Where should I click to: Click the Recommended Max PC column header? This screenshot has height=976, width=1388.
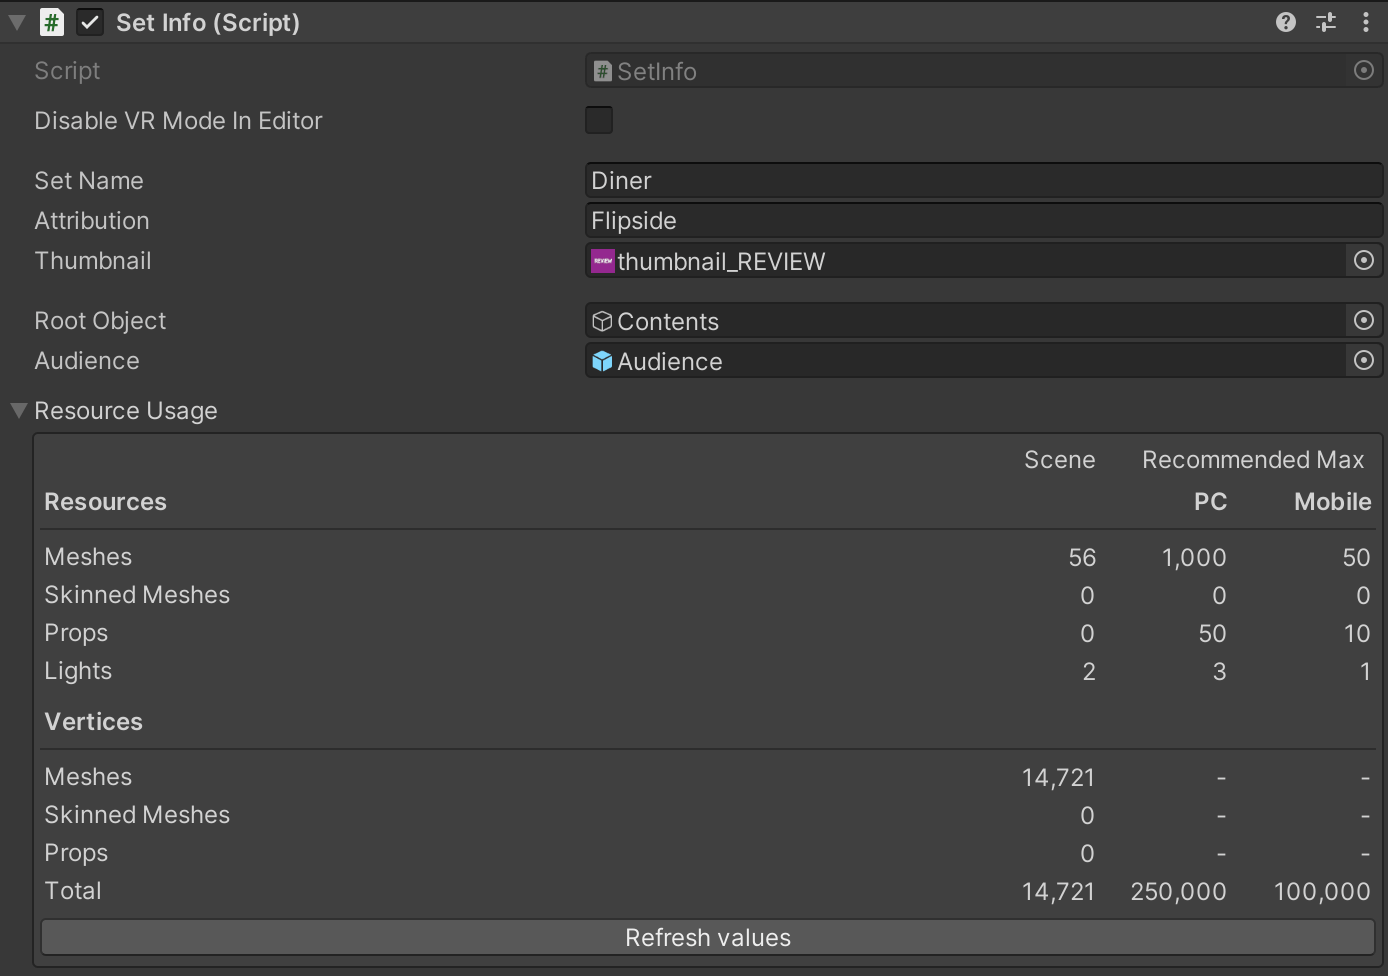pos(1211,501)
